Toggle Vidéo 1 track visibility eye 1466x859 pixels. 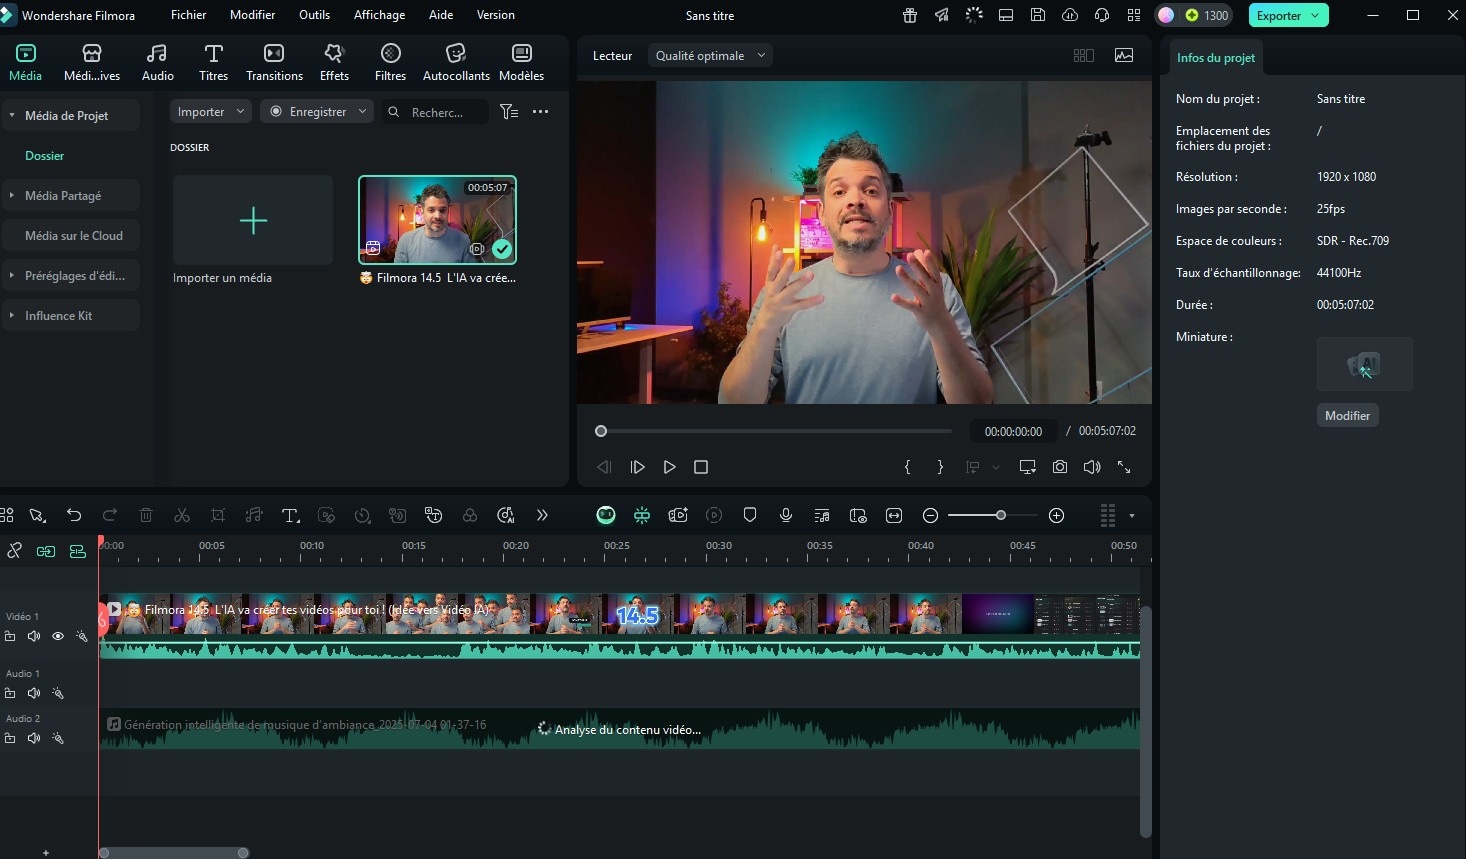(58, 636)
